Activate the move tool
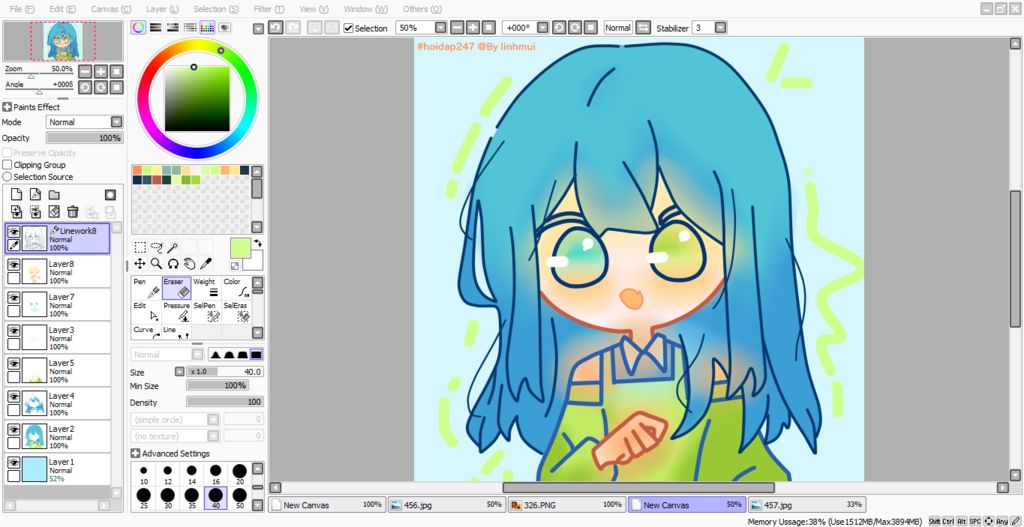Image resolution: width=1024 pixels, height=527 pixels. (140, 263)
